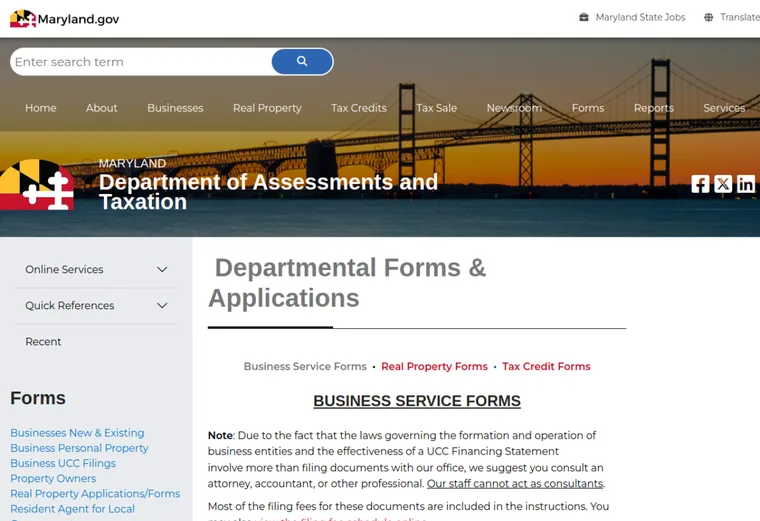Viewport: 760px width, 521px height.
Task: Click the Departmental Forms & Applications heading
Action: click(347, 283)
